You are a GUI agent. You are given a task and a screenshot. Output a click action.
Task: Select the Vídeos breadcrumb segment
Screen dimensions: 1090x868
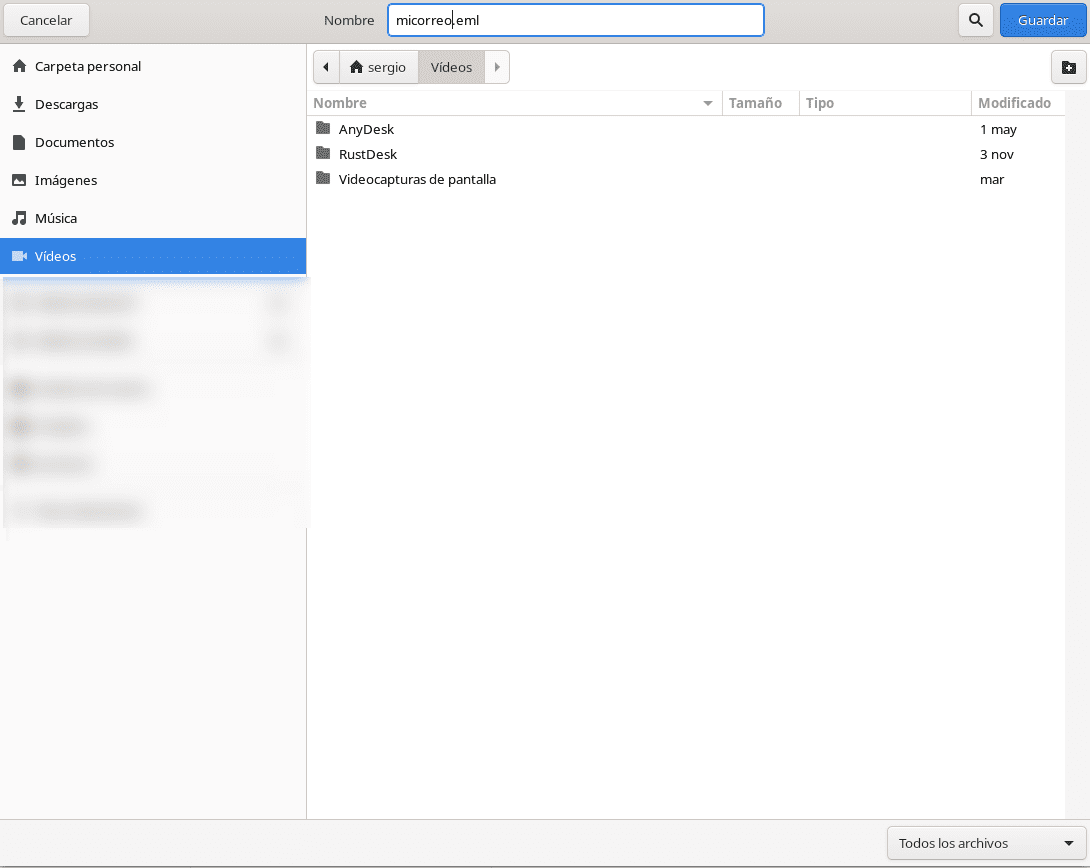[450, 67]
